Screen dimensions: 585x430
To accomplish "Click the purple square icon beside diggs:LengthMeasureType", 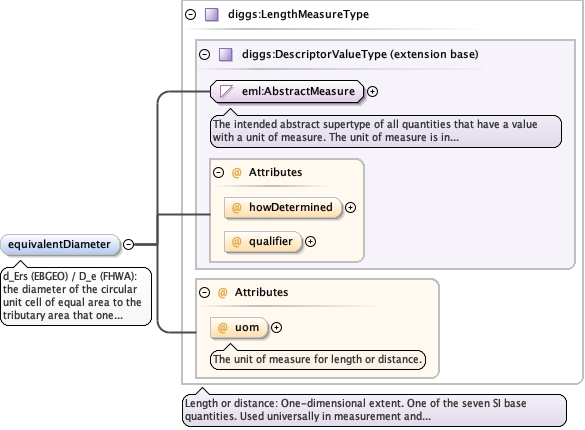I will pyautogui.click(x=212, y=15).
